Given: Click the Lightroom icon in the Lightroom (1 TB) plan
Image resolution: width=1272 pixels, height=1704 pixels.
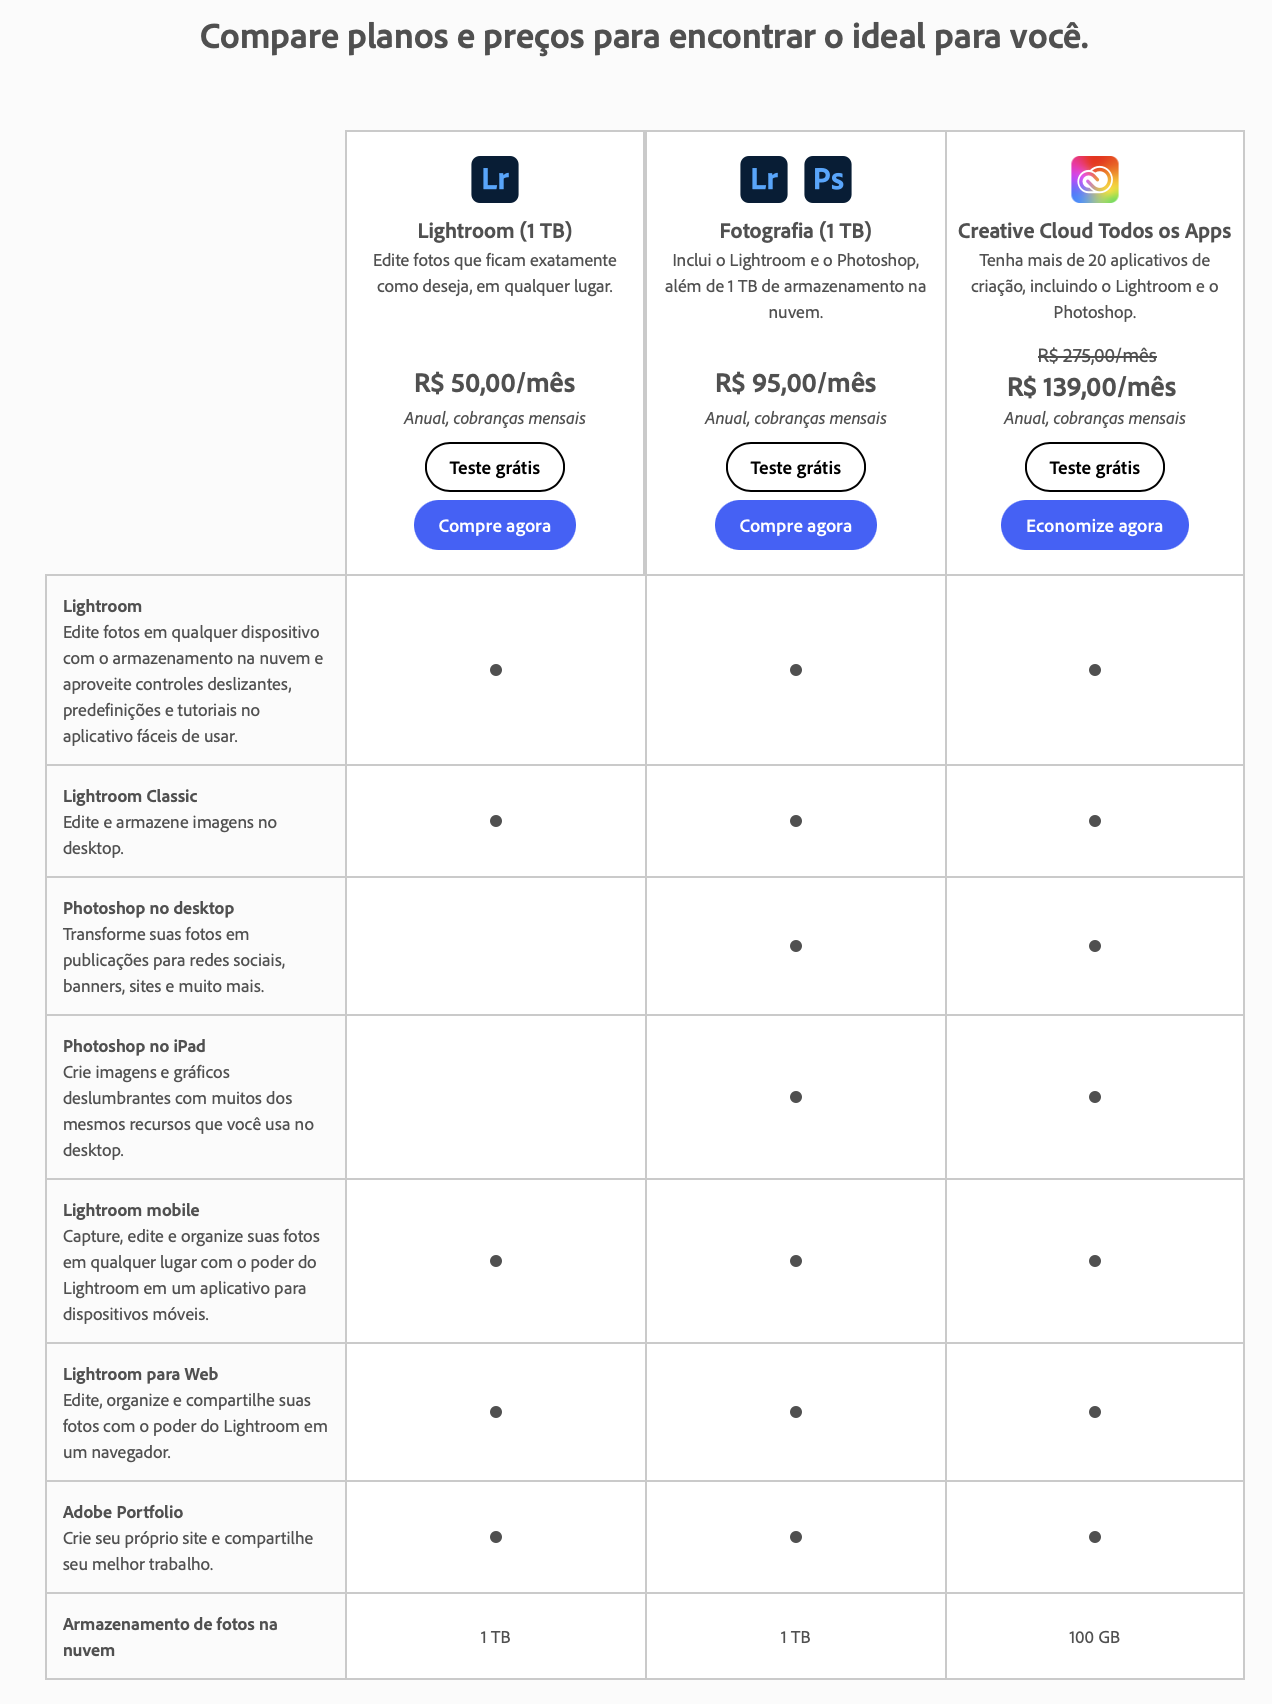Looking at the screenshot, I should click(x=495, y=179).
